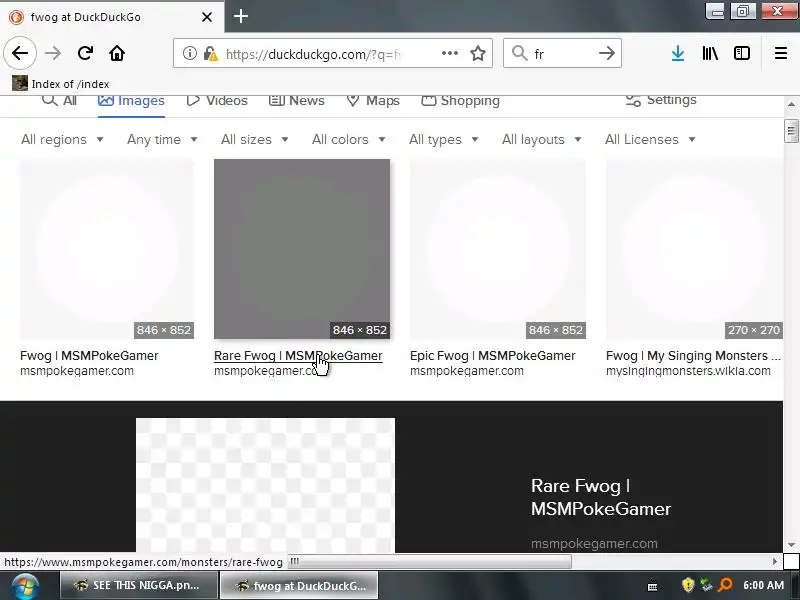The image size is (800, 600).
Task: Open the Windows Start orb
Action: [x=24, y=586]
